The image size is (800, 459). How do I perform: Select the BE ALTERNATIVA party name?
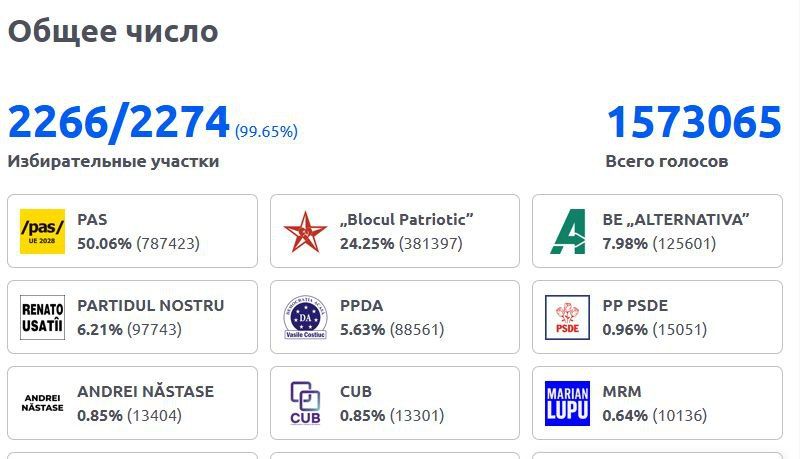(676, 220)
